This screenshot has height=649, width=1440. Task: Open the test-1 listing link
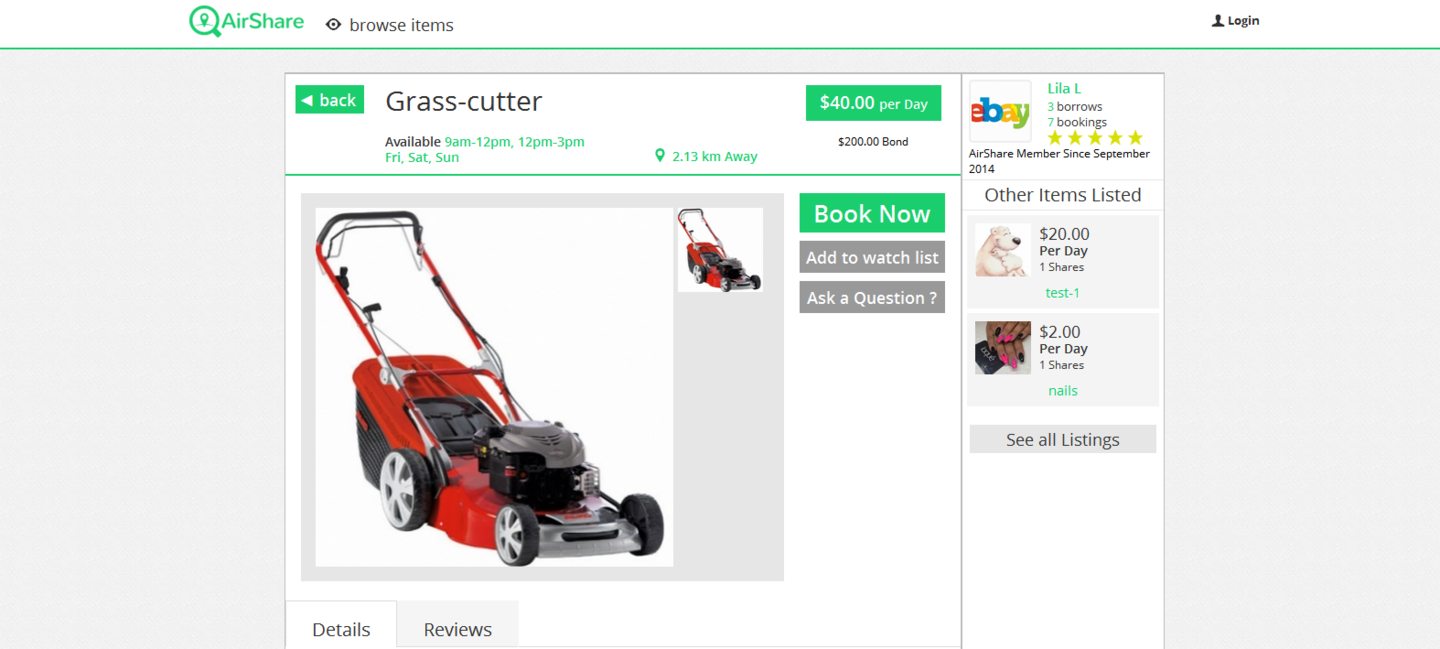click(x=1063, y=293)
